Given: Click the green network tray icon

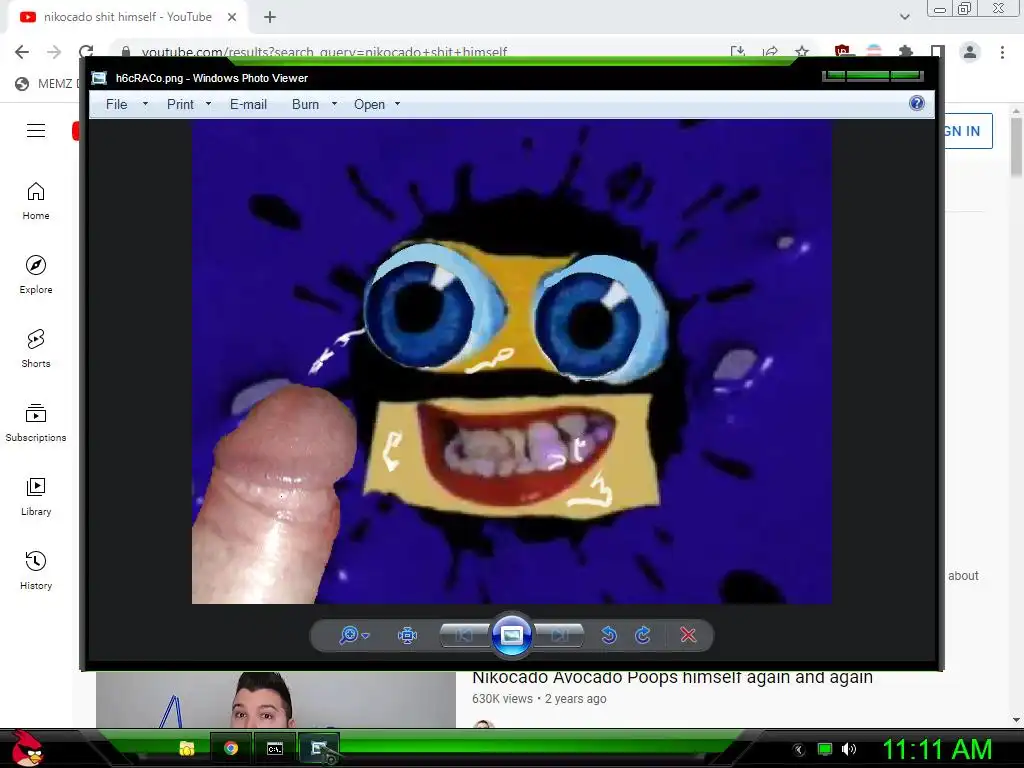Looking at the screenshot, I should tap(825, 749).
